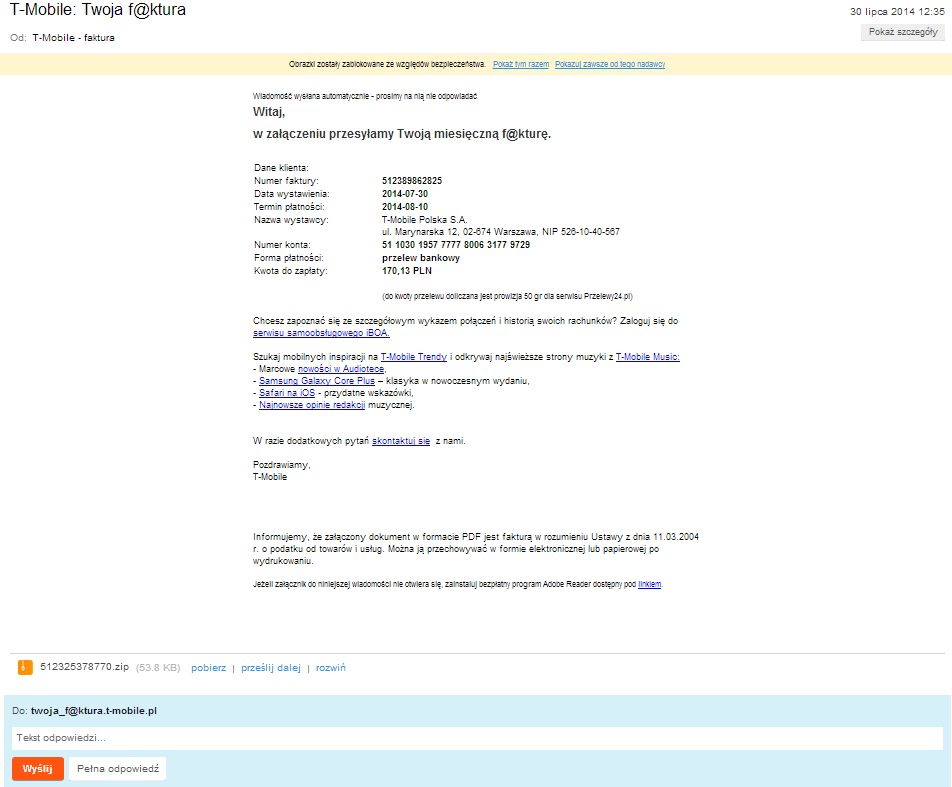952x787 pixels.
Task: Open the T-Mobile Trendy link
Action: point(413,357)
